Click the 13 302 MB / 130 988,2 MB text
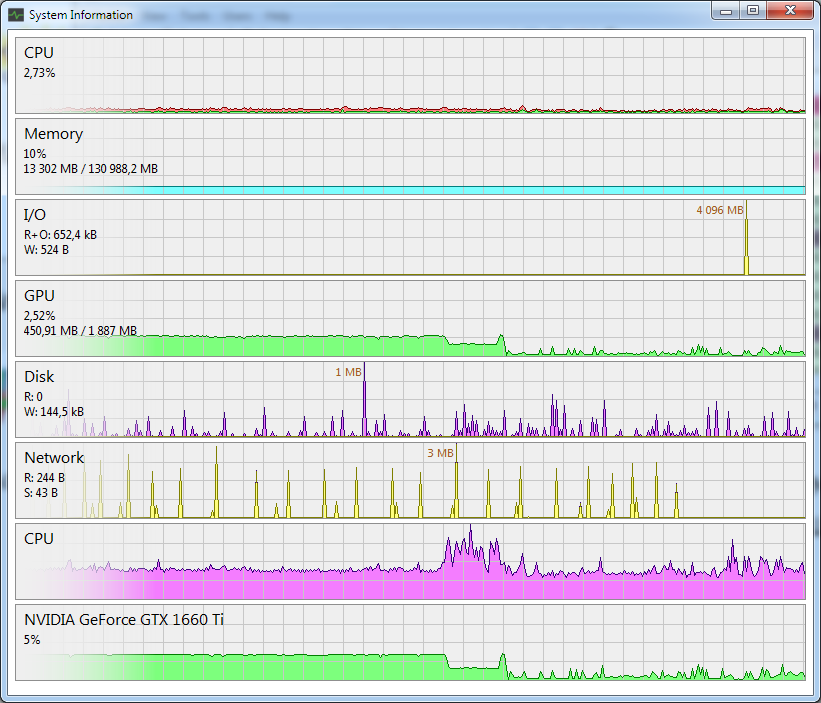The width and height of the screenshot is (821, 703). point(91,169)
